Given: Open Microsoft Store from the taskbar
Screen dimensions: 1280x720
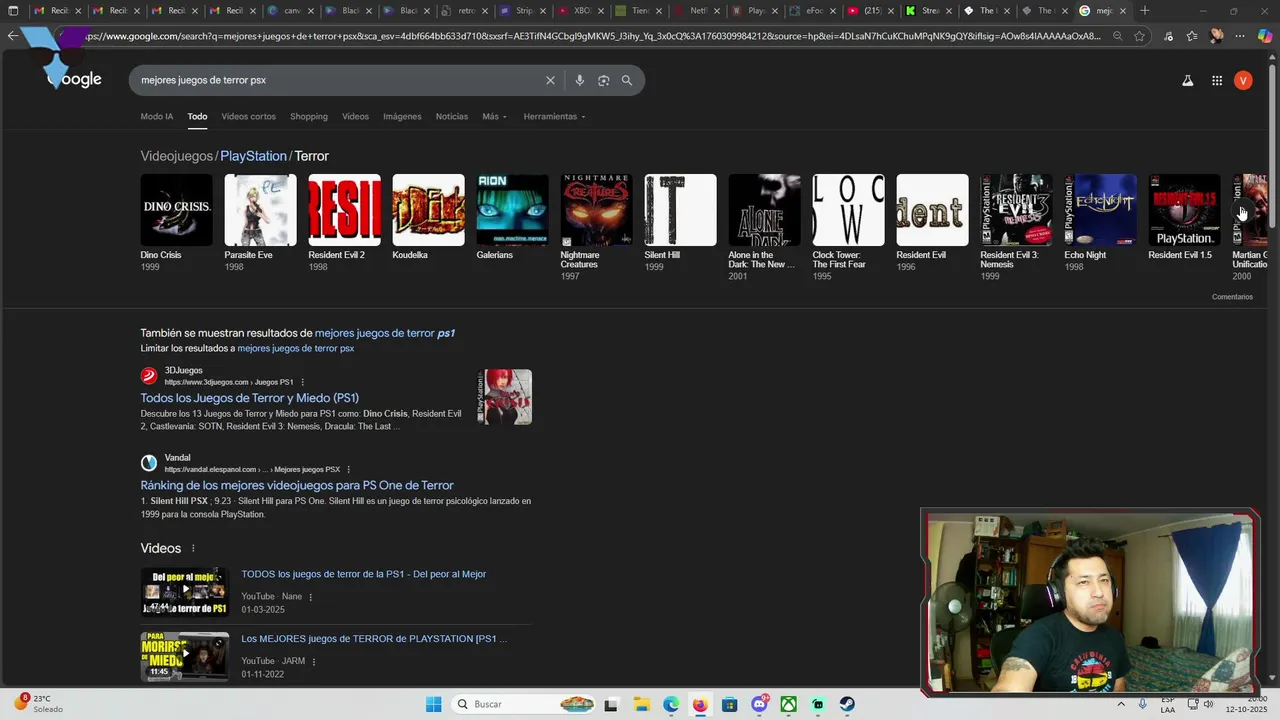Looking at the screenshot, I should pyautogui.click(x=729, y=704).
